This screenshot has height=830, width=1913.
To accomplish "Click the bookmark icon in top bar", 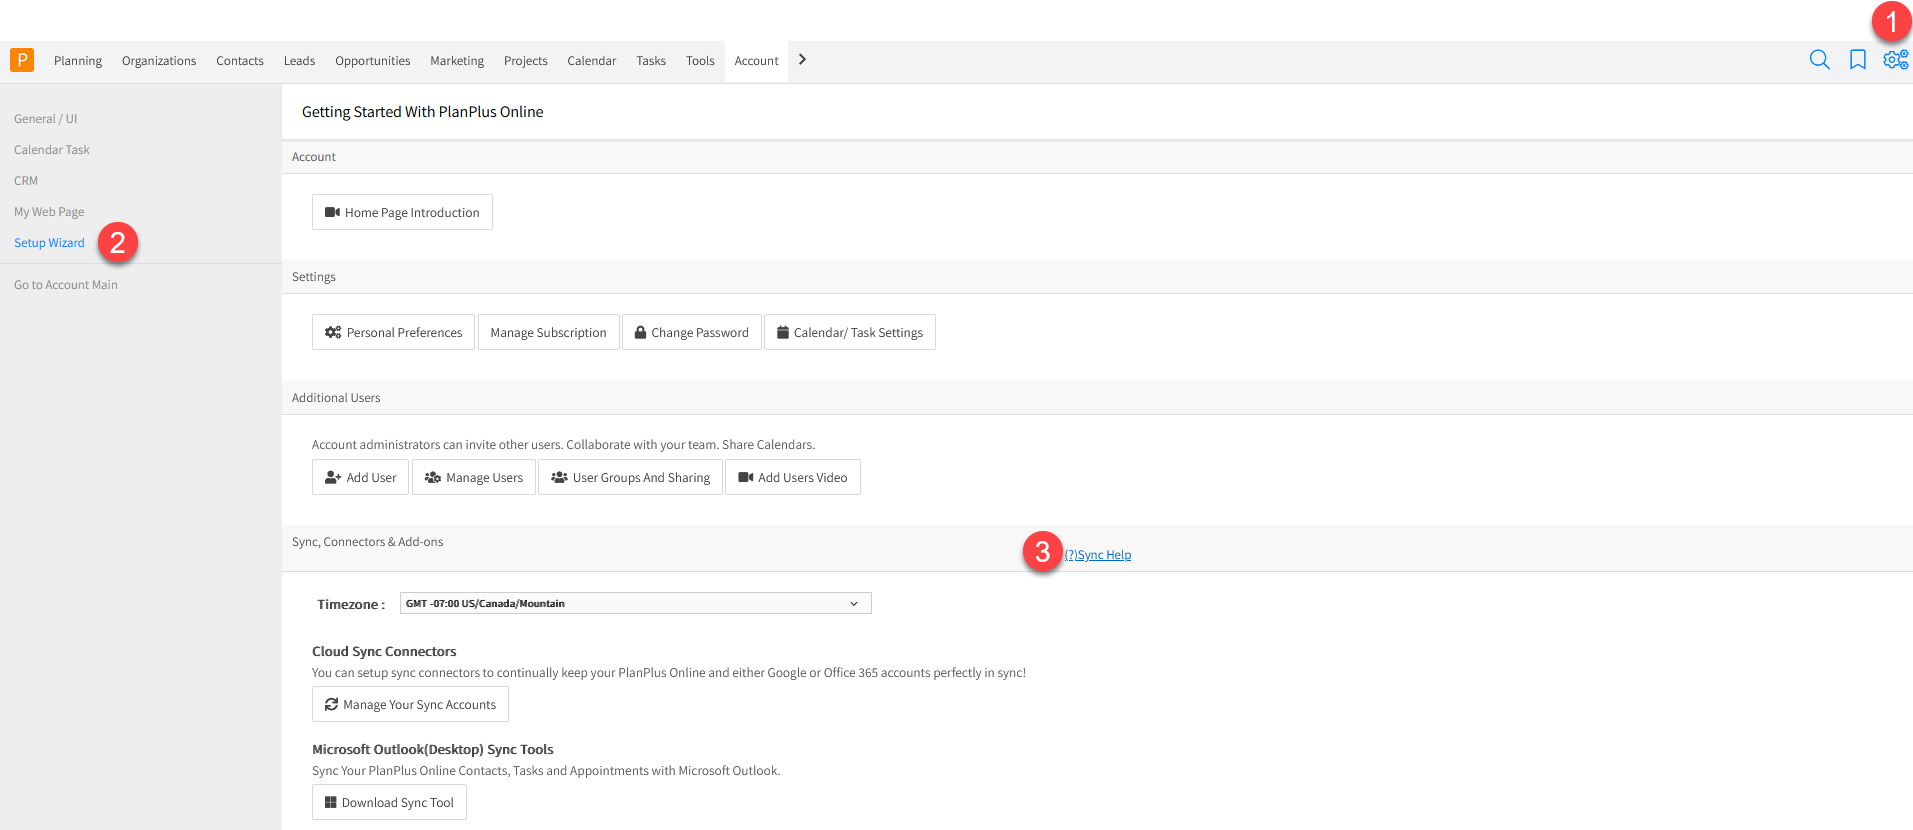I will (x=1858, y=60).
